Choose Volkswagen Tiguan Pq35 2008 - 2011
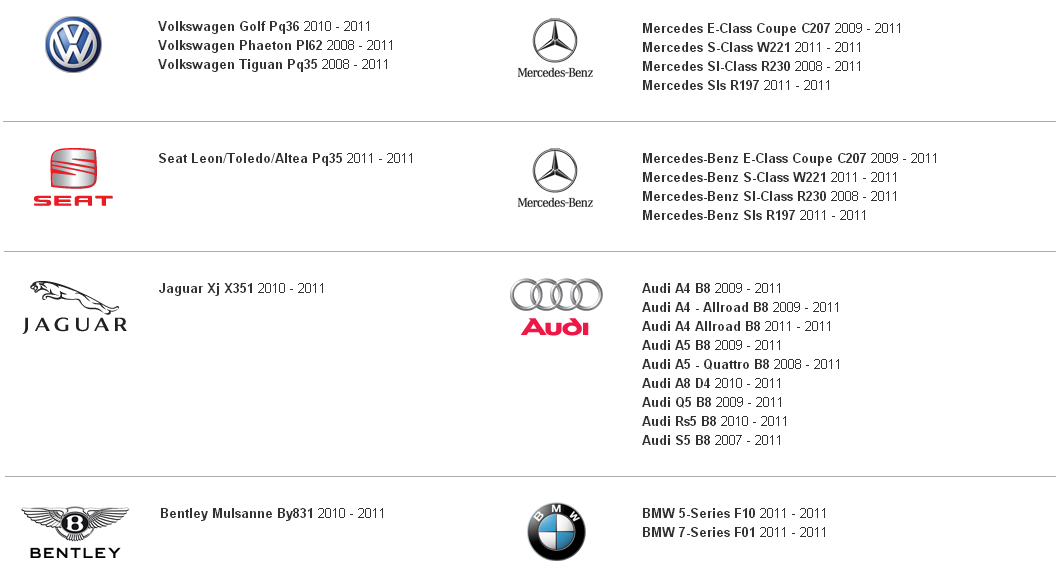The width and height of the screenshot is (1060, 588). click(273, 64)
